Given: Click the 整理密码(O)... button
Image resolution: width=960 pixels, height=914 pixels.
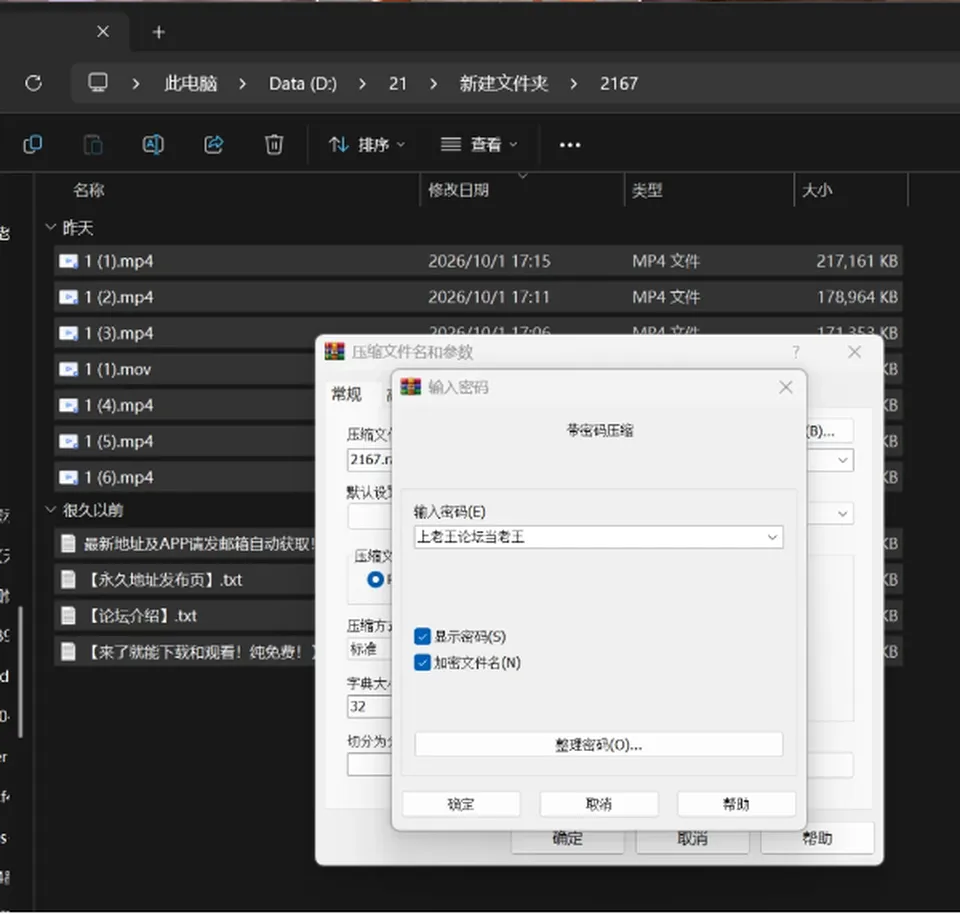Looking at the screenshot, I should tap(599, 744).
